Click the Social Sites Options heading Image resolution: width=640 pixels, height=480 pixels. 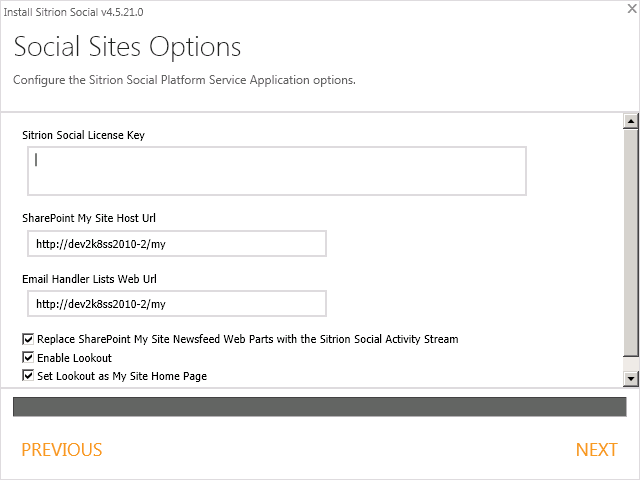pyautogui.click(x=127, y=47)
